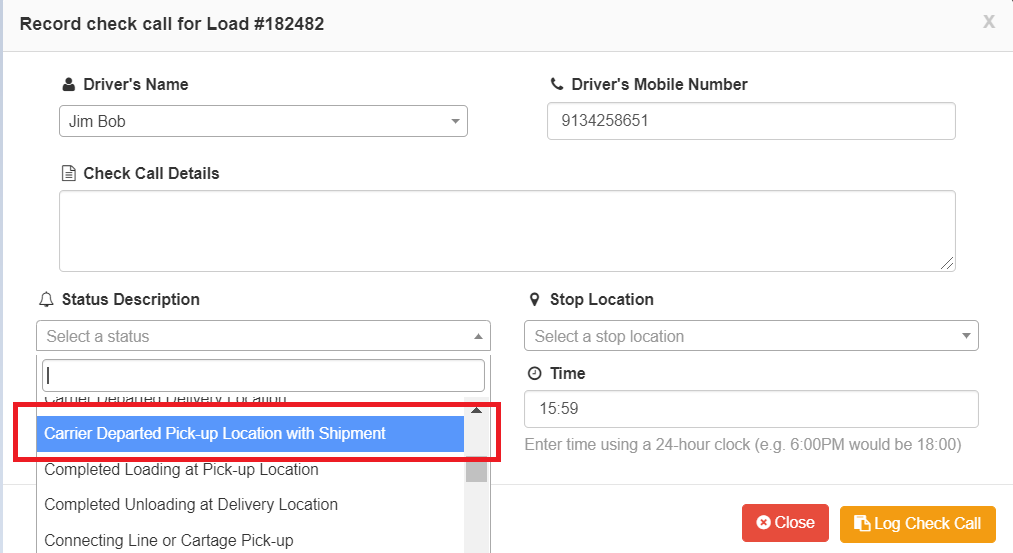Click the orange Log Check Call button
Screen dimensions: 1013x553
click(x=917, y=524)
